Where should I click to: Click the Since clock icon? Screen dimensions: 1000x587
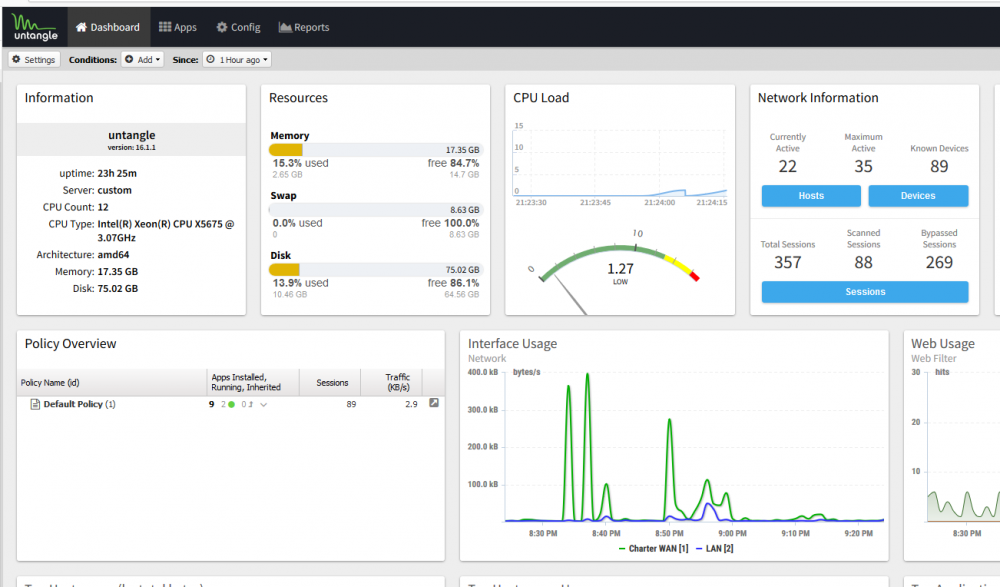210,59
